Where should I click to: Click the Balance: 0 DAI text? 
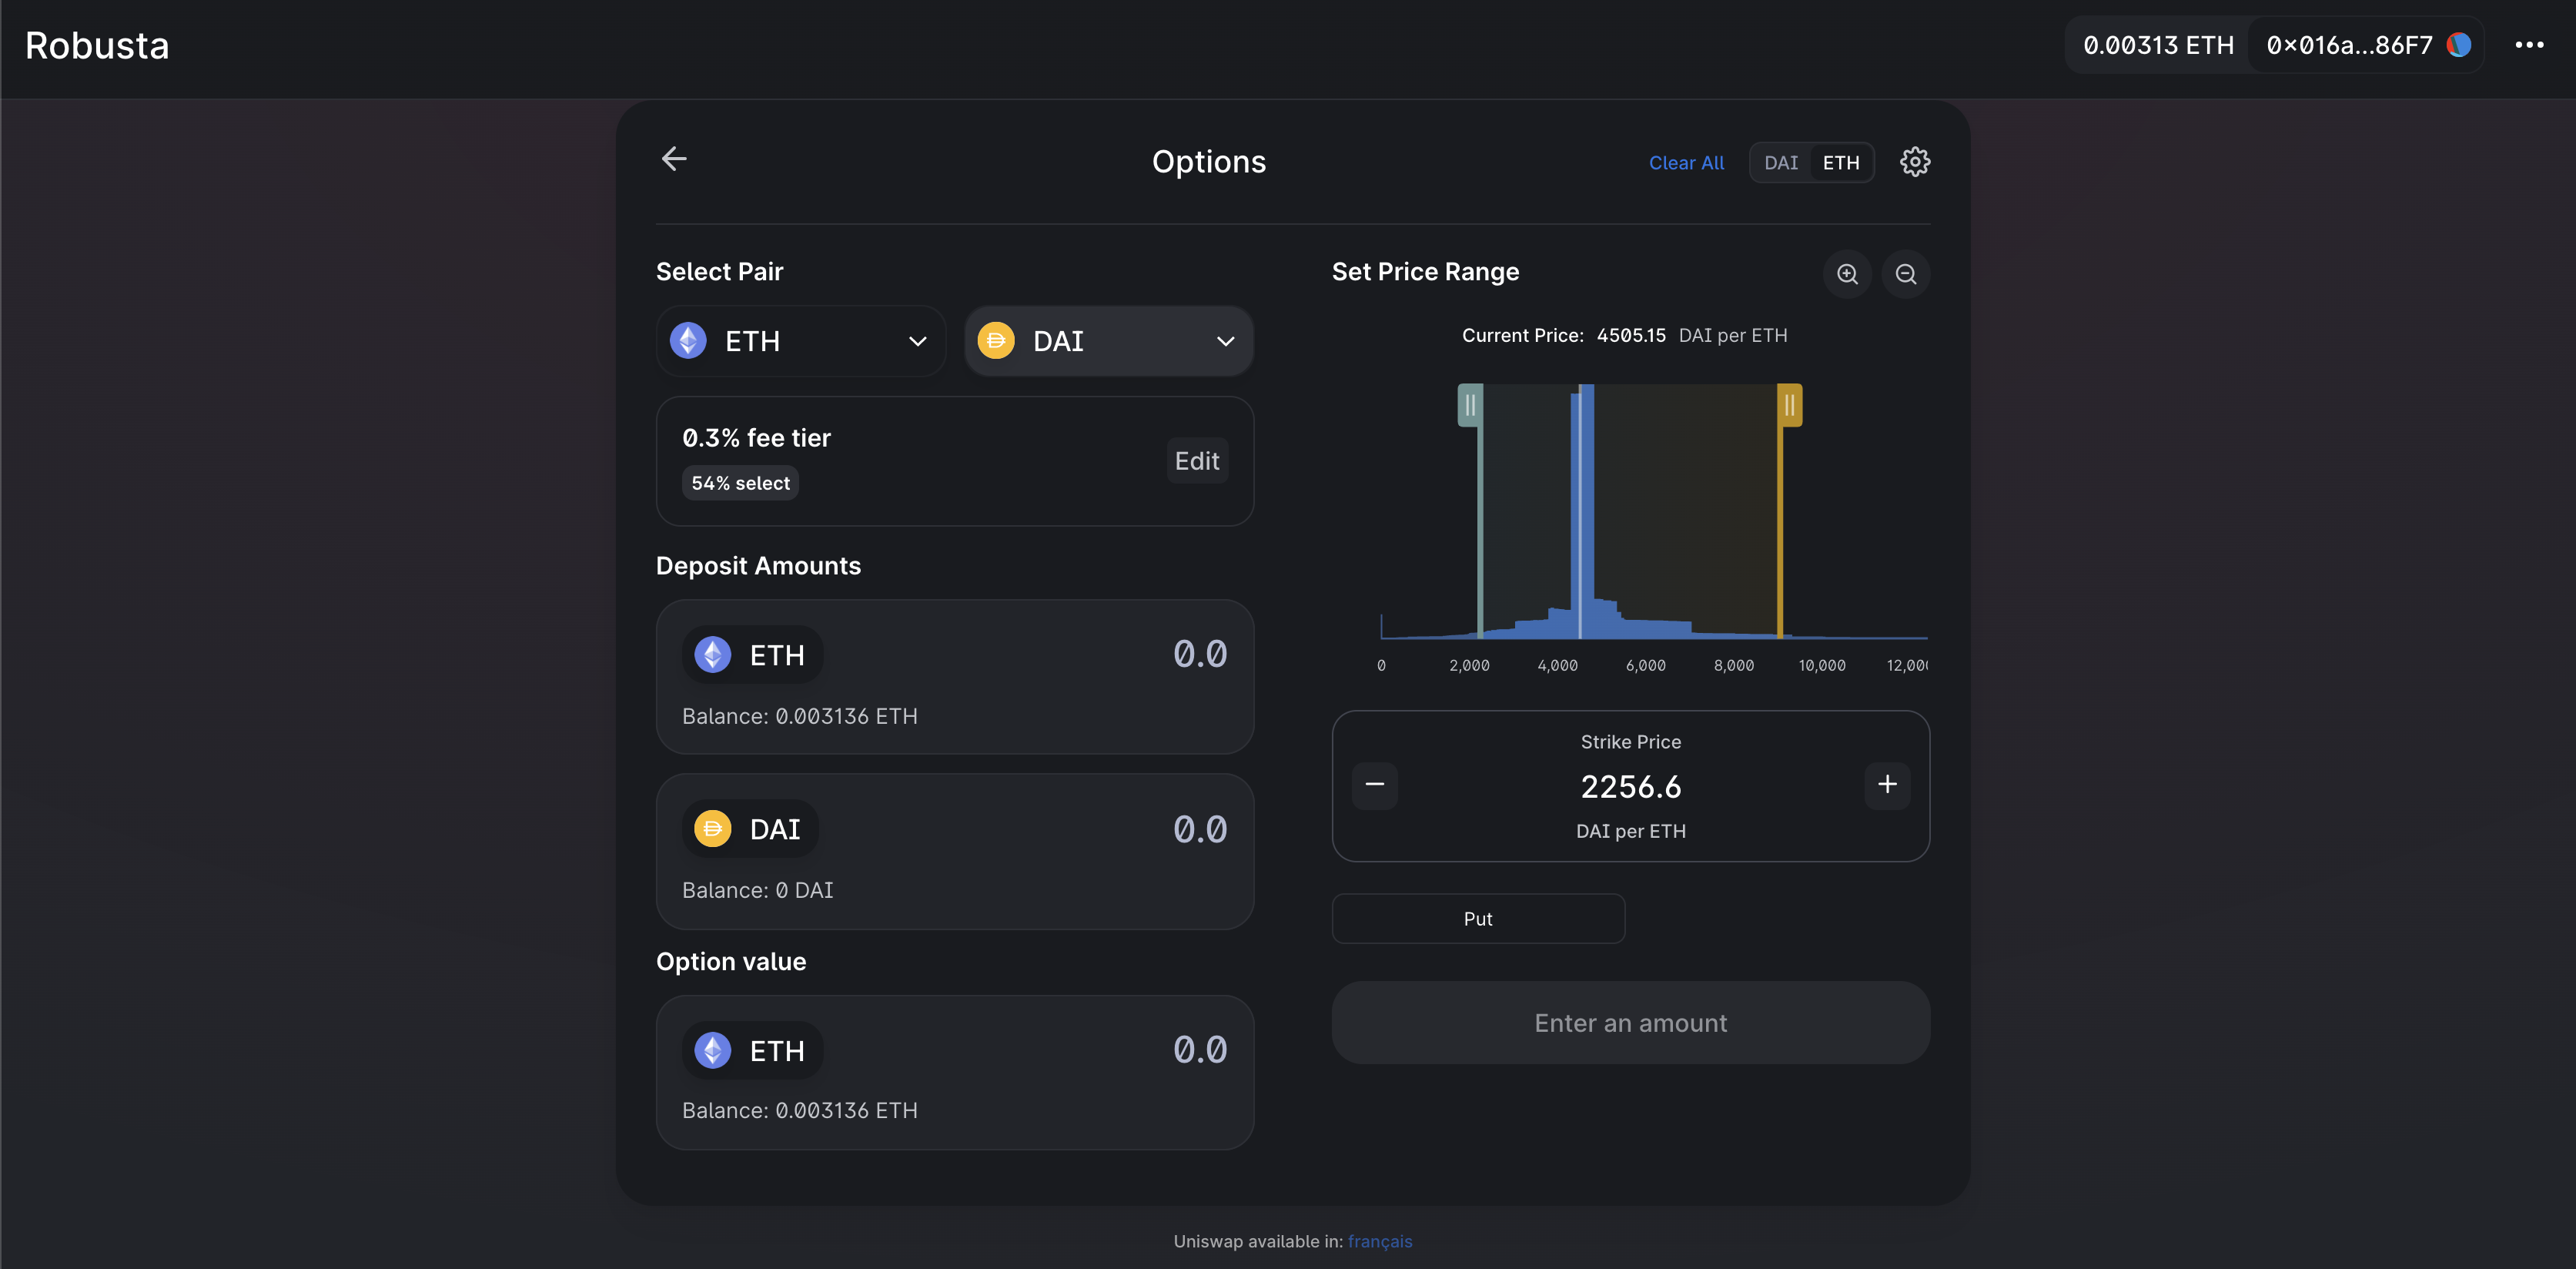pyautogui.click(x=757, y=890)
